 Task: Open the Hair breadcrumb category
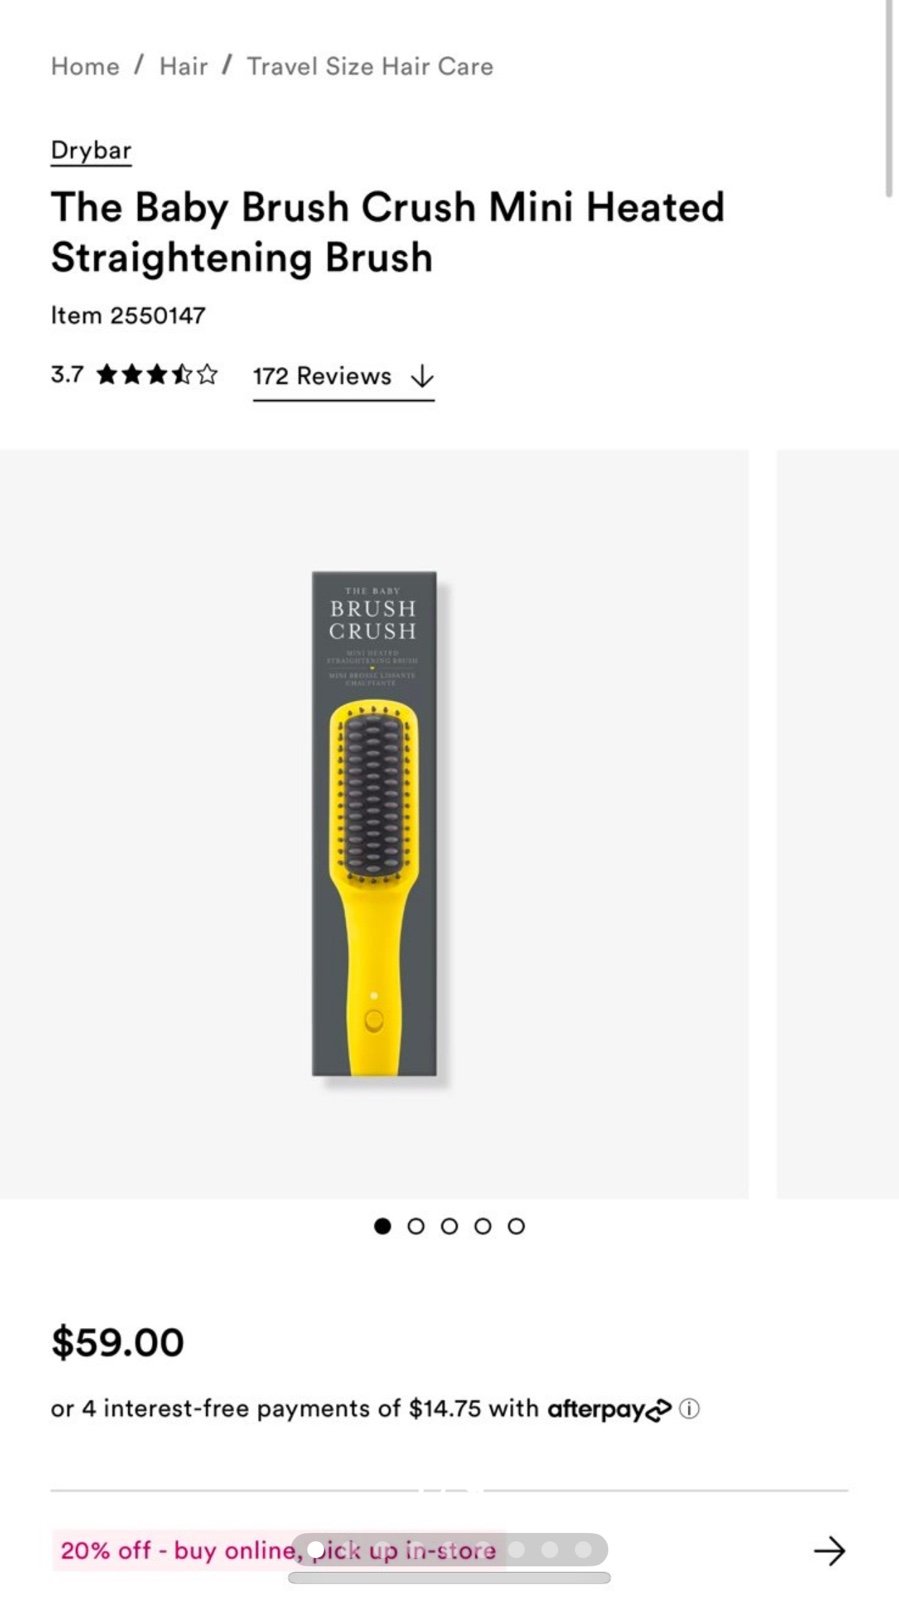184,66
